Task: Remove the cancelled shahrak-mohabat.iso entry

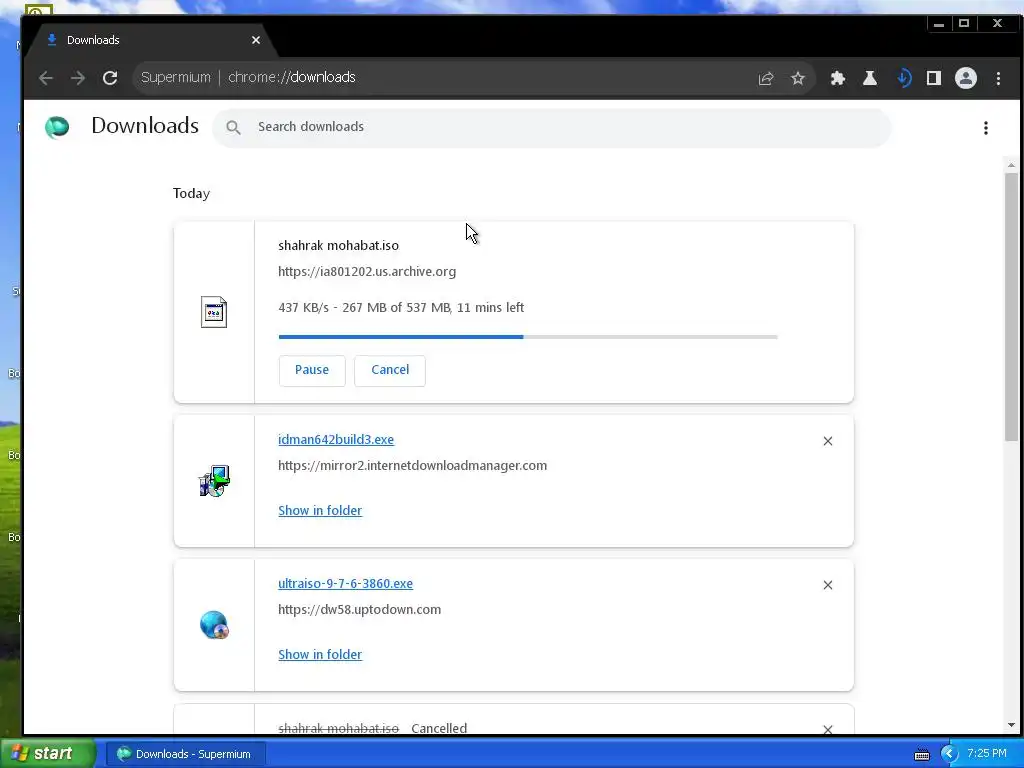Action: tap(827, 729)
